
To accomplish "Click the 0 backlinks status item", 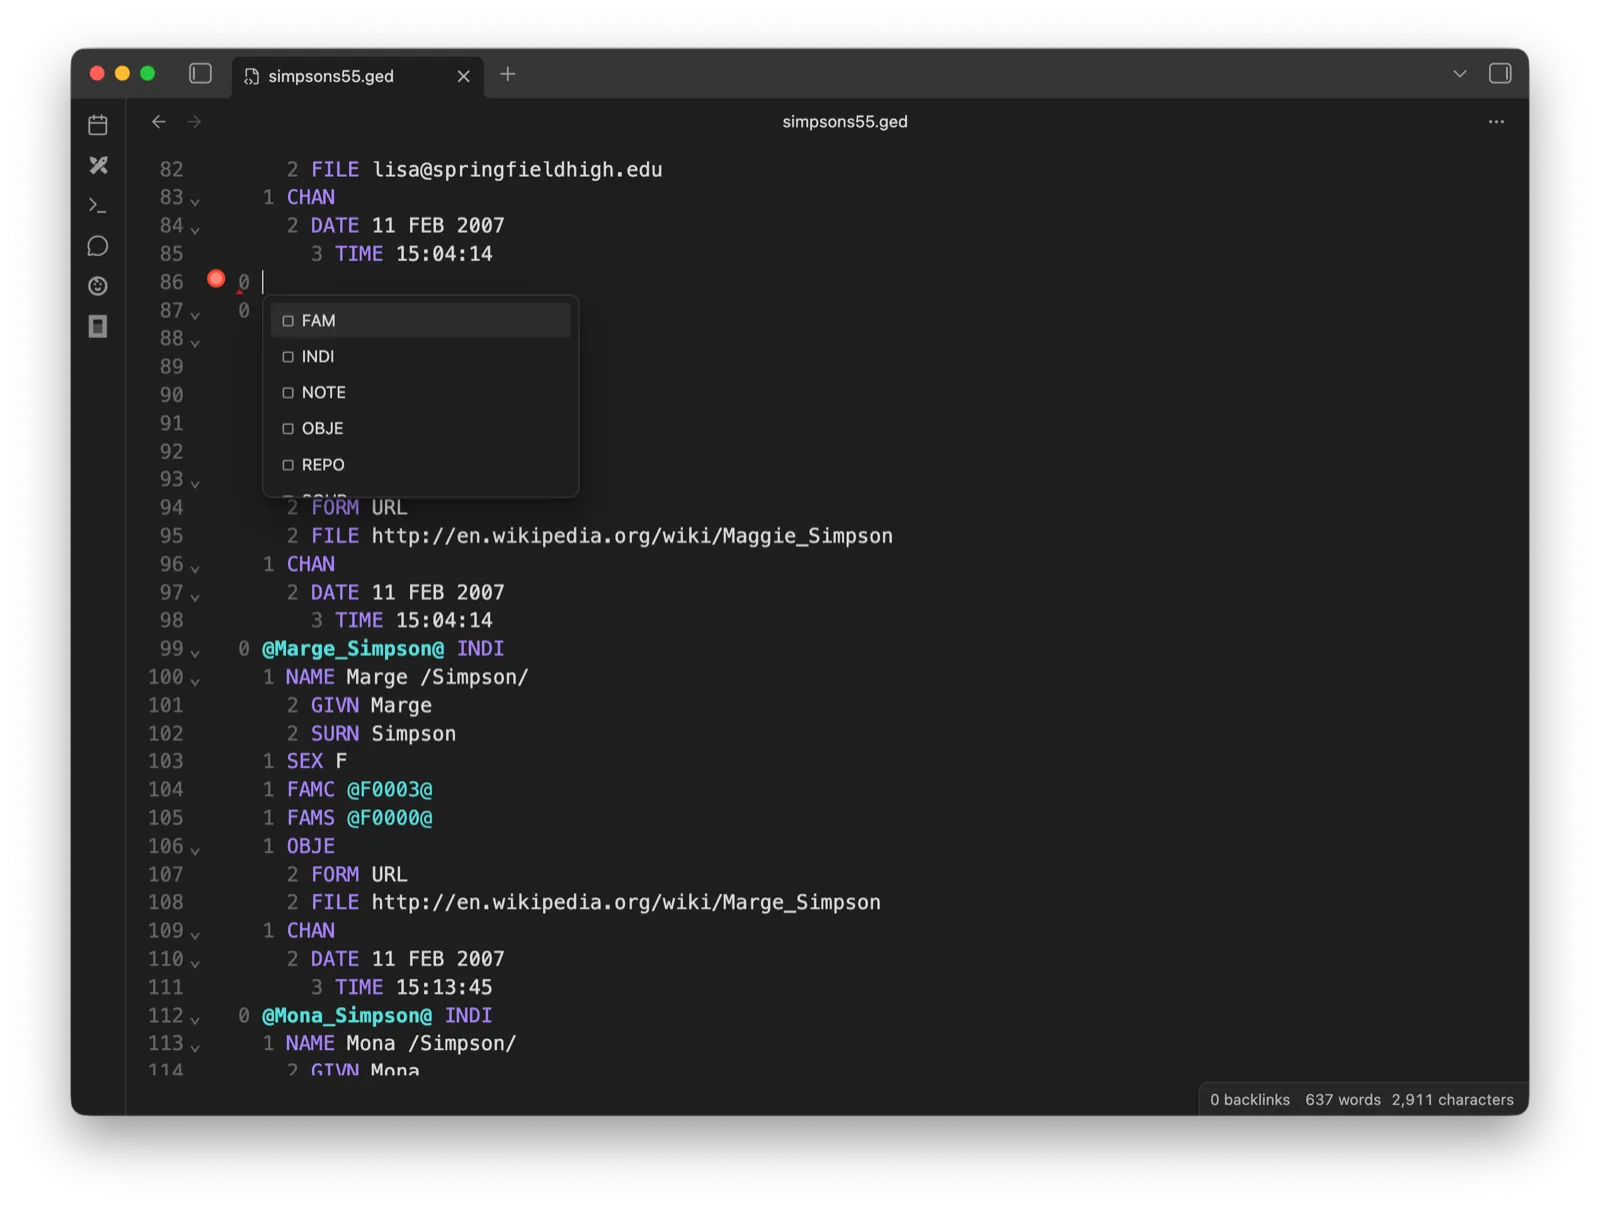I will [1250, 1100].
